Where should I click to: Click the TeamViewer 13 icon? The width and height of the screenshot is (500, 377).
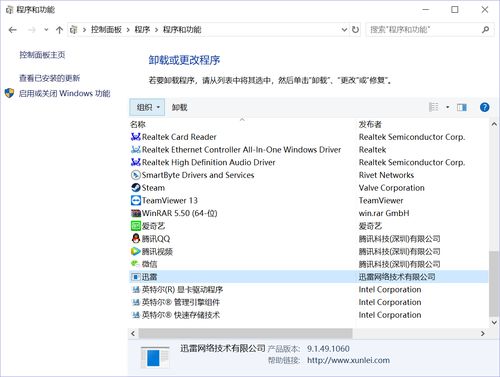(136, 200)
